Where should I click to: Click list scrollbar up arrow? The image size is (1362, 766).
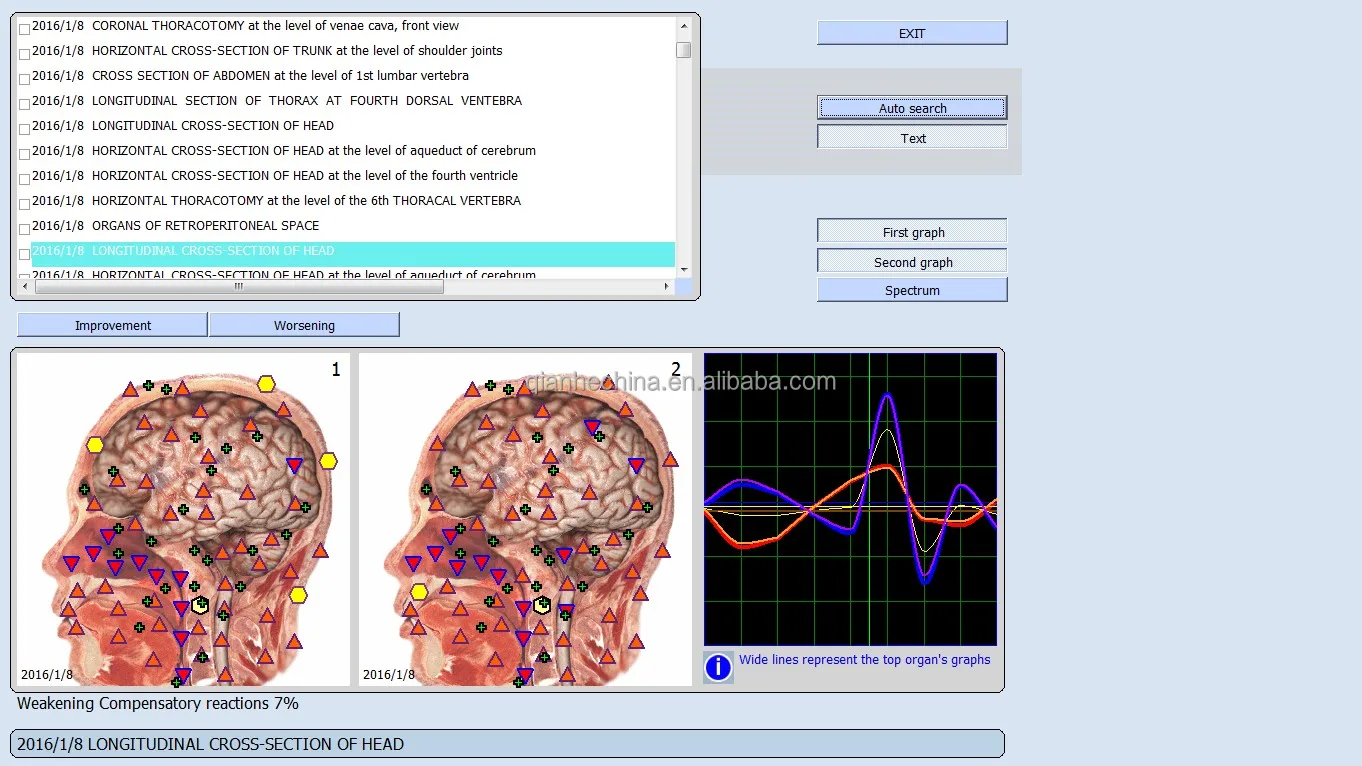(684, 26)
